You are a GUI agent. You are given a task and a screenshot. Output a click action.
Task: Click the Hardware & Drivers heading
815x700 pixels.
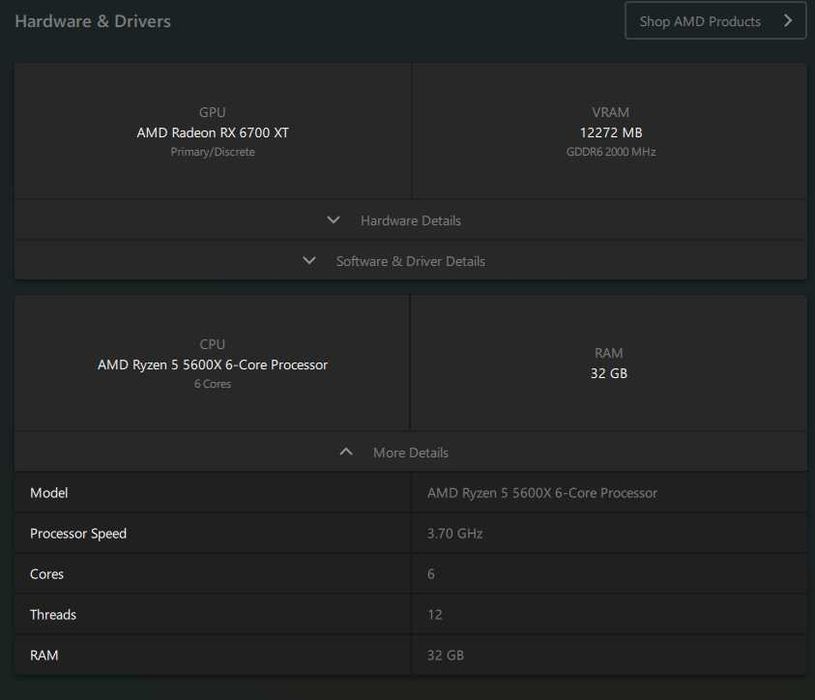93,21
